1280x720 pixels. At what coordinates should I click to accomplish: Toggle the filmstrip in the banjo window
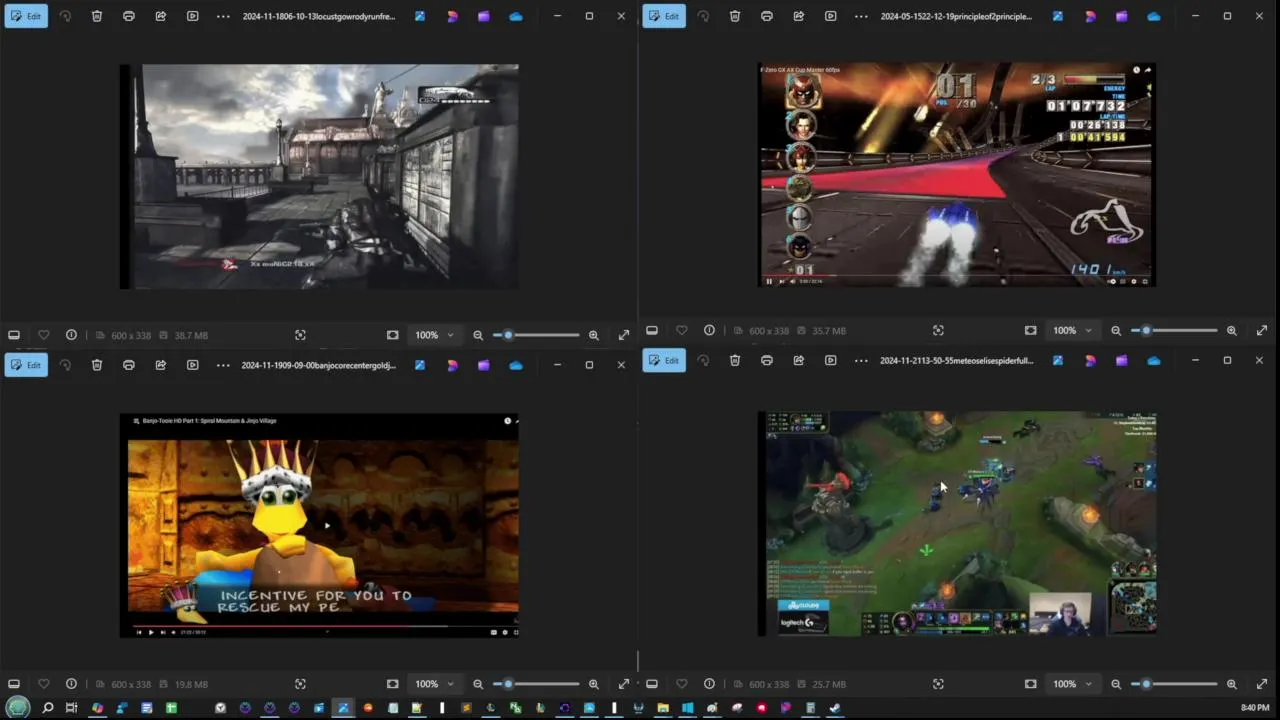(14, 684)
